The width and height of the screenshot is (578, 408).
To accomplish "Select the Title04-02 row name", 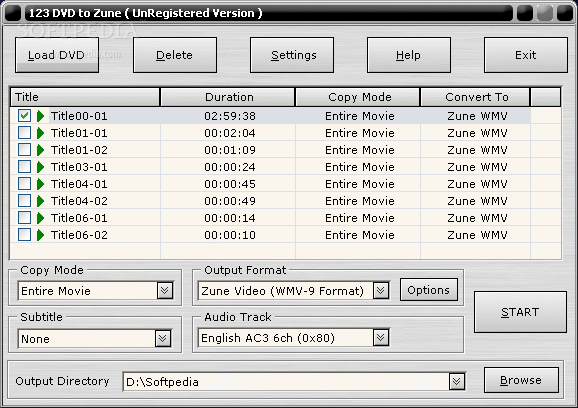I will point(79,201).
